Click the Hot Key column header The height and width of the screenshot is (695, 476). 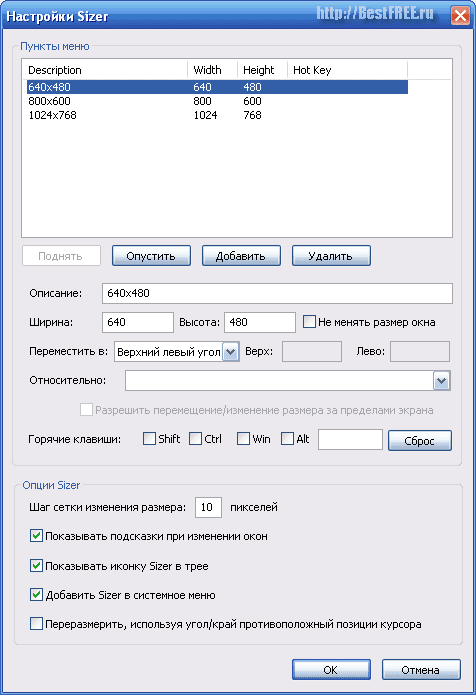347,70
